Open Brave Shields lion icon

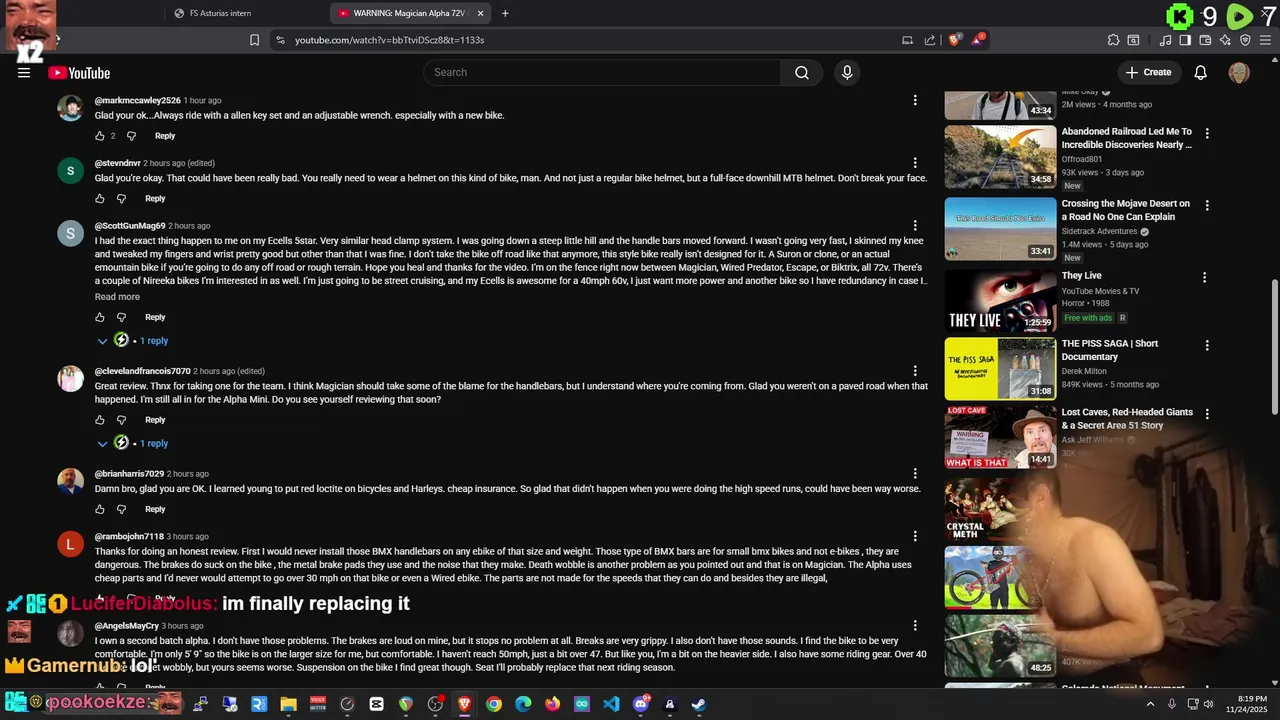click(954, 40)
